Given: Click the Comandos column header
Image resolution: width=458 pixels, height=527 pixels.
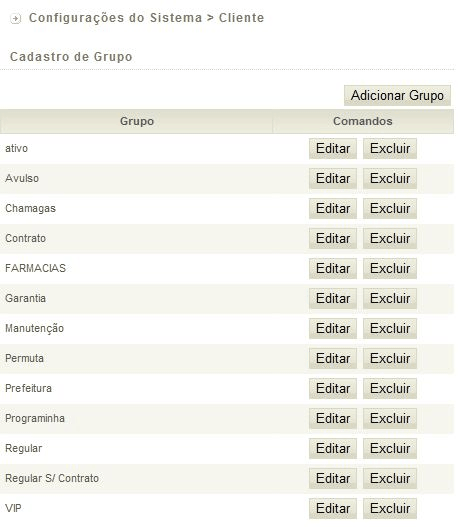Looking at the screenshot, I should [363, 121].
